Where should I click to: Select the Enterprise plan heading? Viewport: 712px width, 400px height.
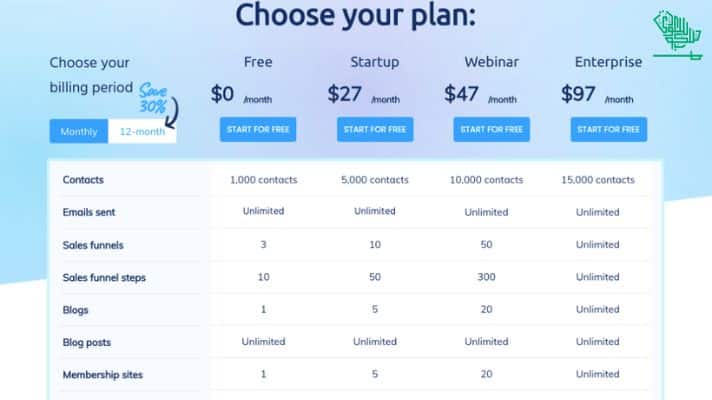(608, 62)
